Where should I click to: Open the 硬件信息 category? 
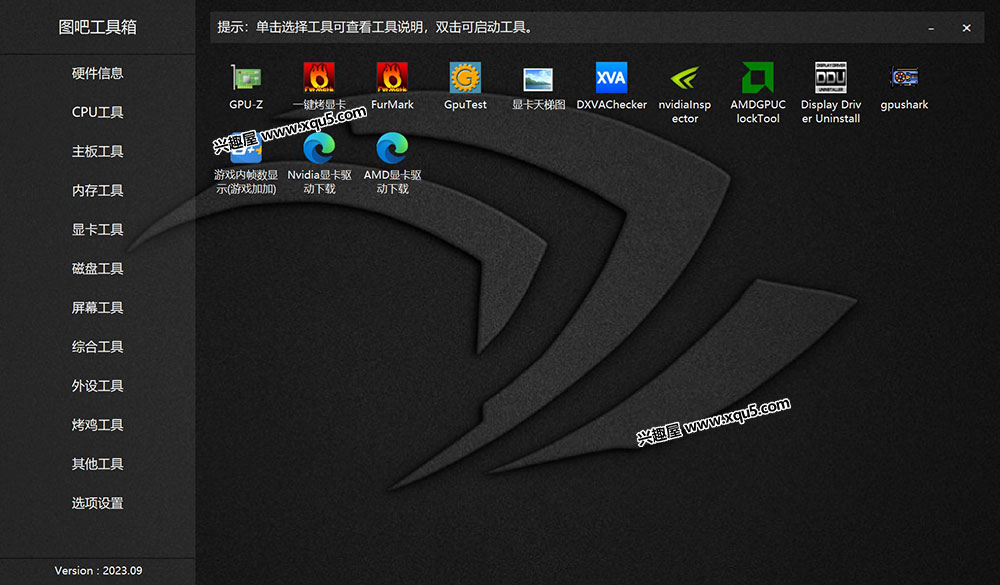98,73
